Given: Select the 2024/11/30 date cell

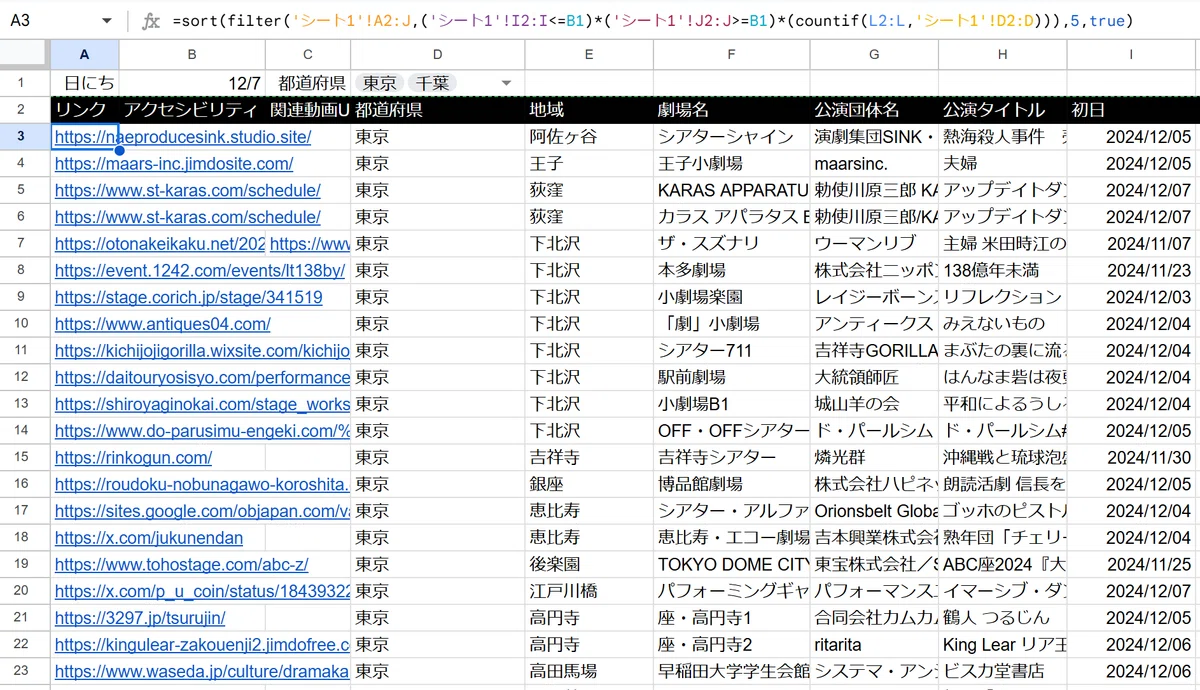Looking at the screenshot, I should click(1133, 457).
